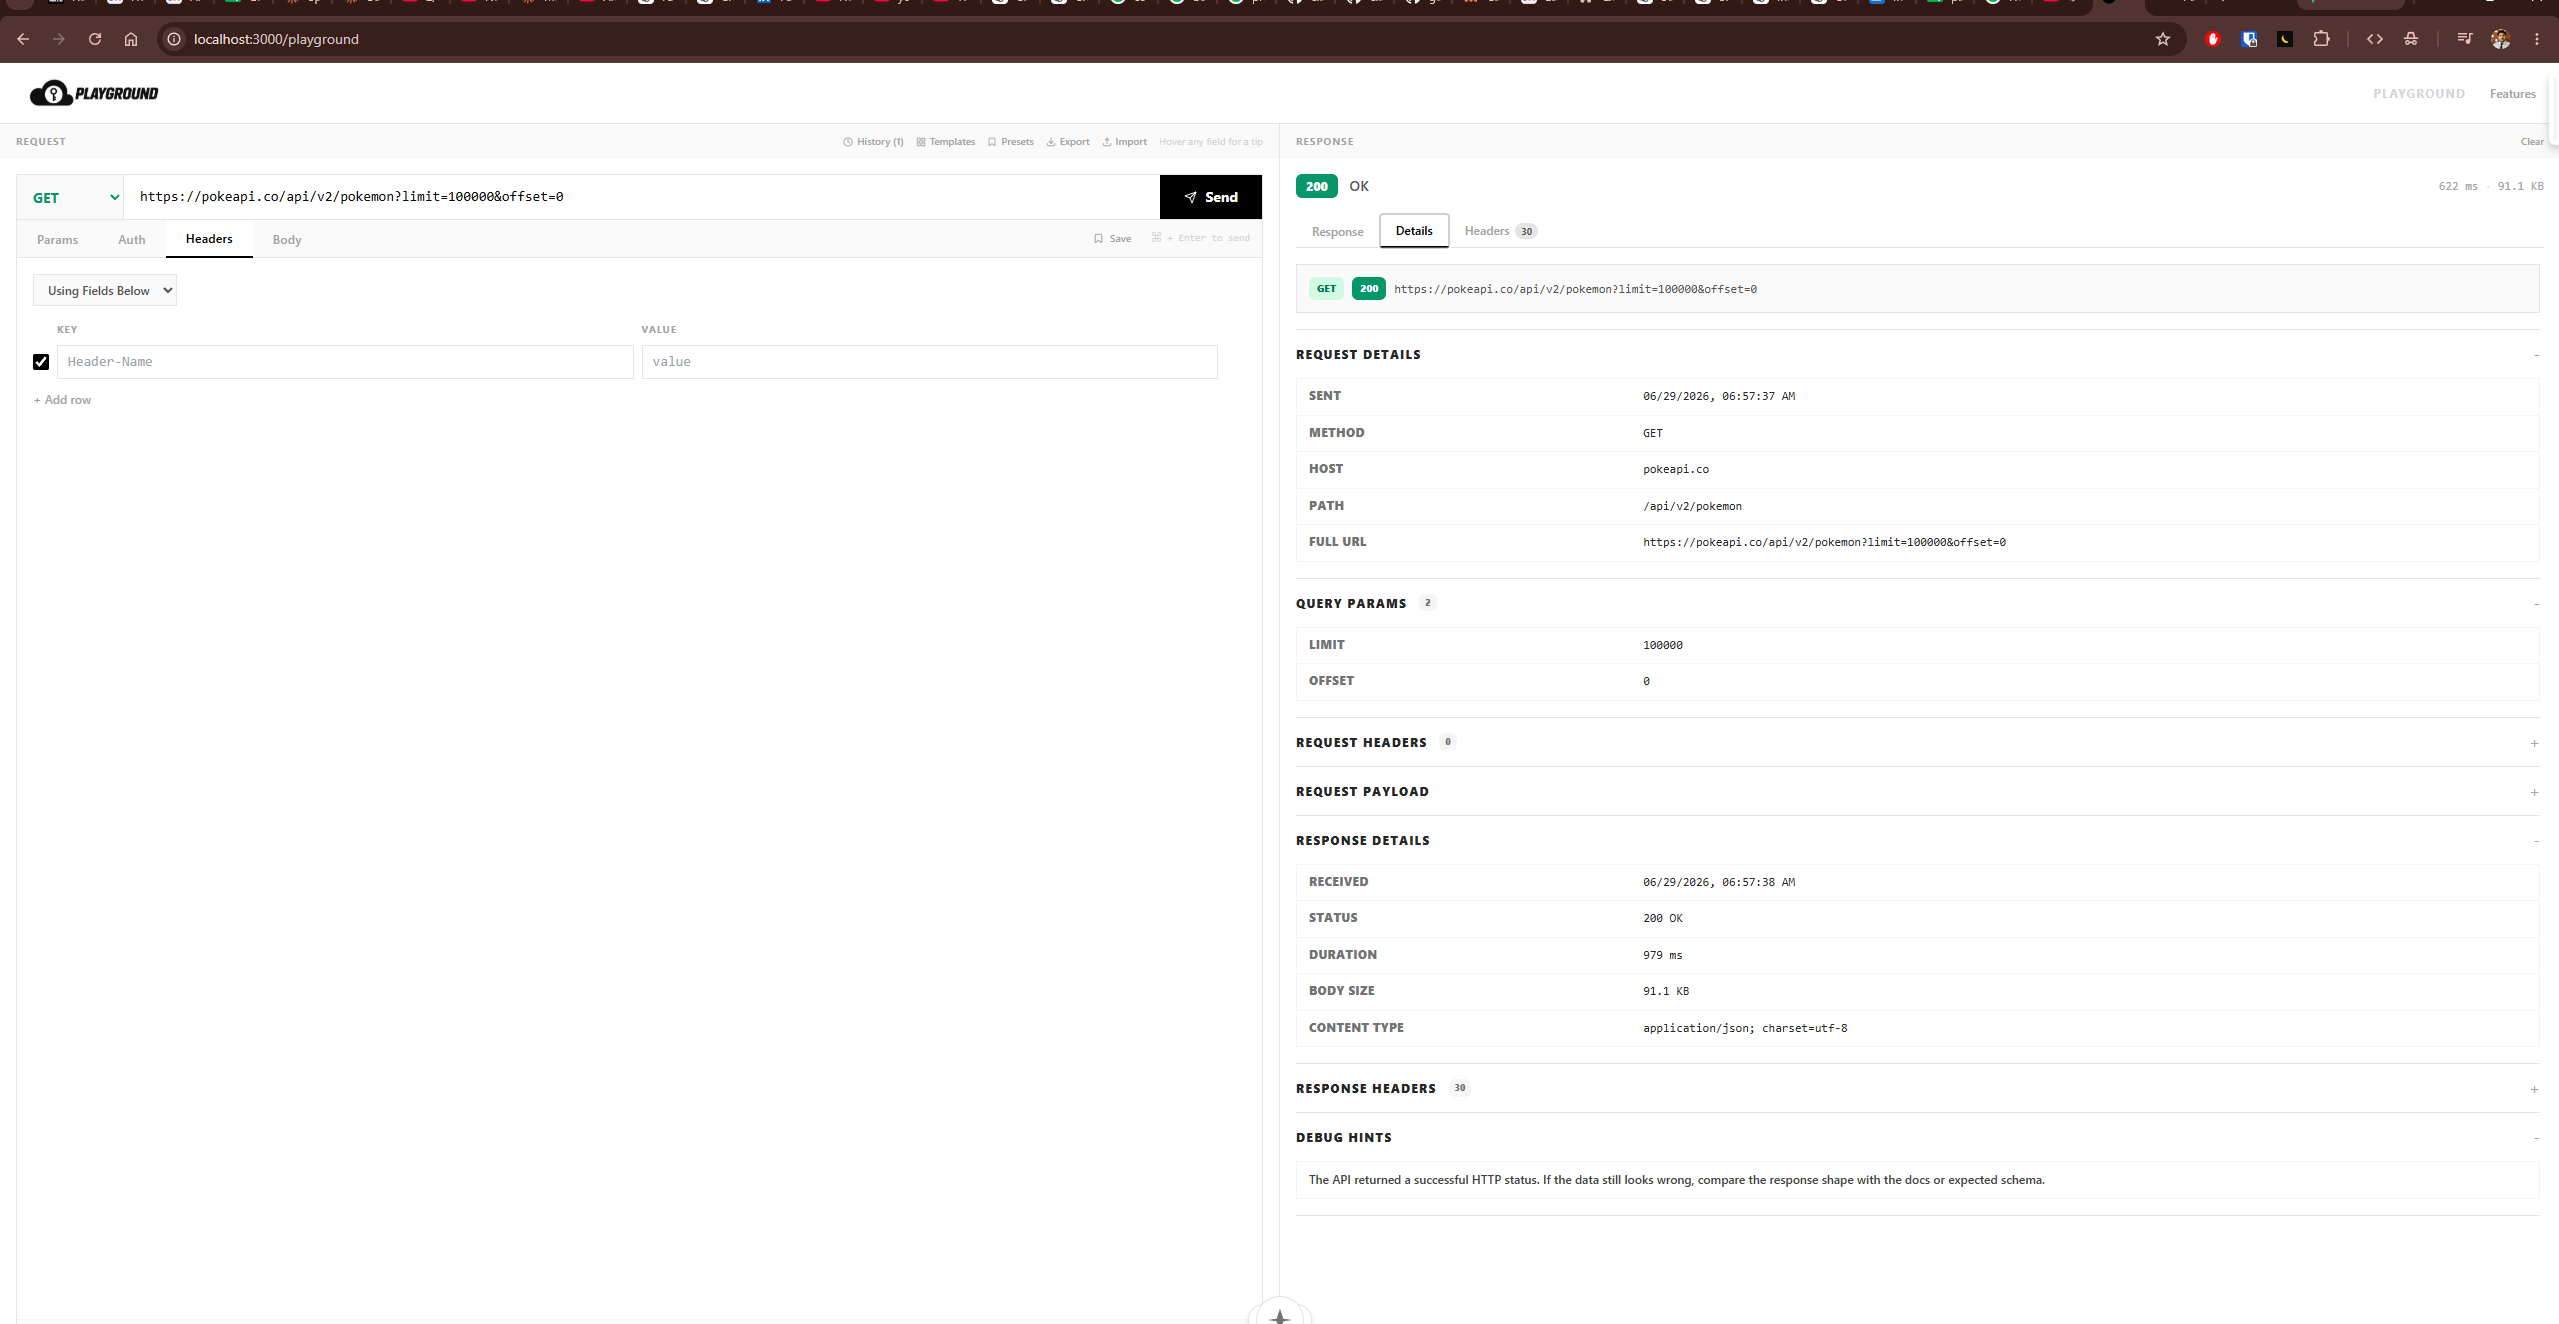The image size is (2559, 1324).
Task: Open the extensions puzzle menu
Action: coord(2321,39)
